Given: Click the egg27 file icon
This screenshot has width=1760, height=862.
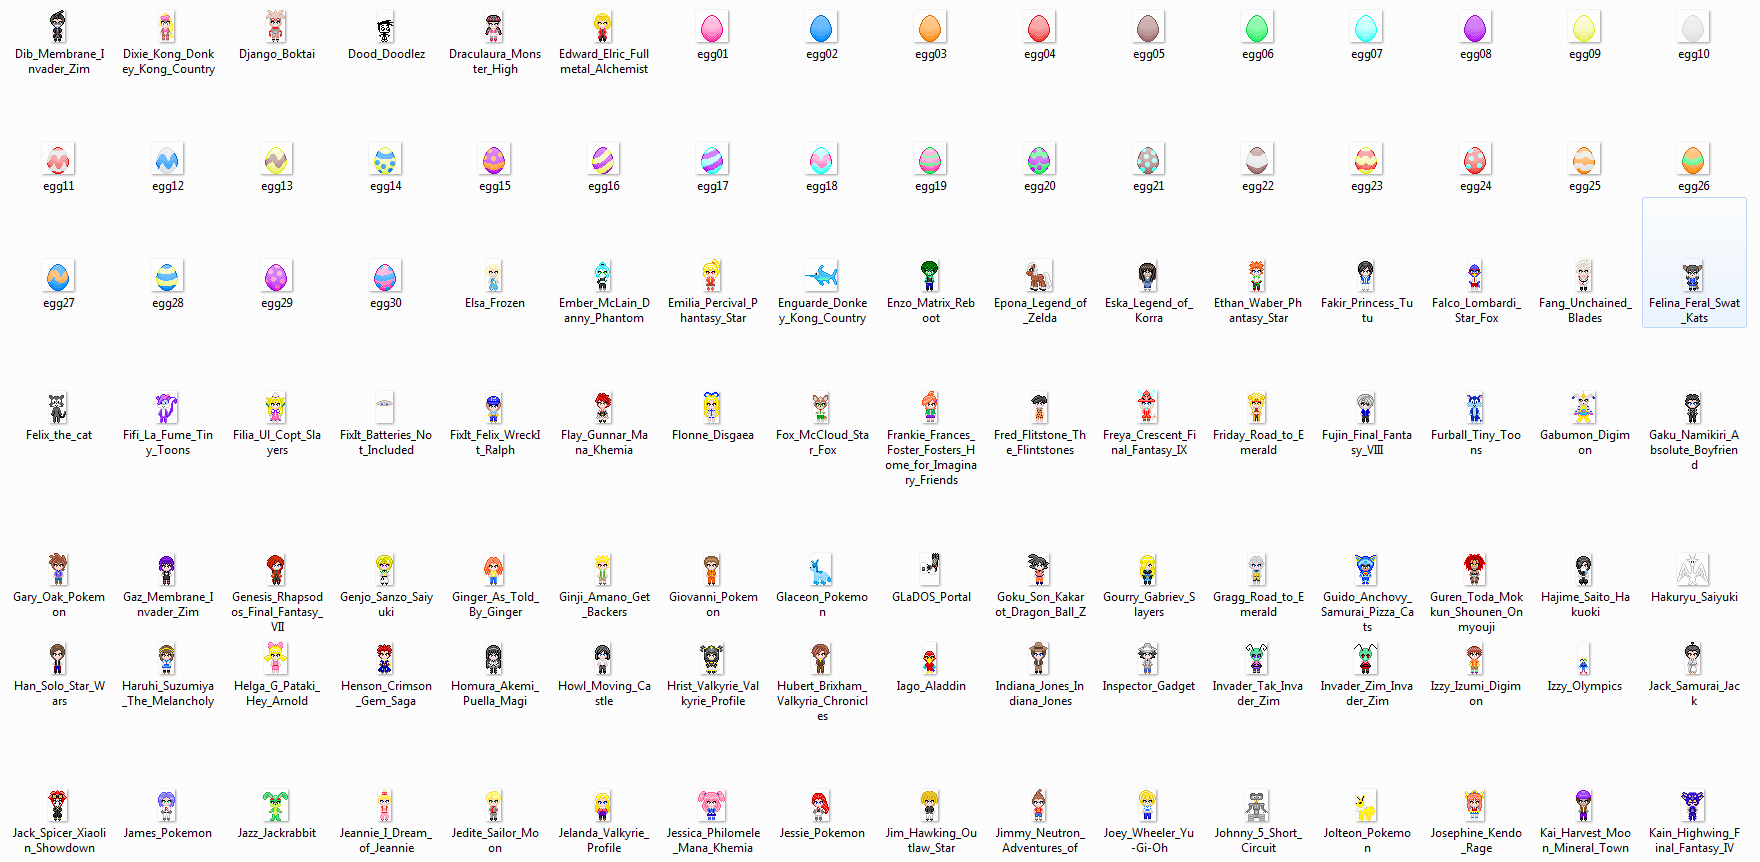Looking at the screenshot, I should point(58,276).
